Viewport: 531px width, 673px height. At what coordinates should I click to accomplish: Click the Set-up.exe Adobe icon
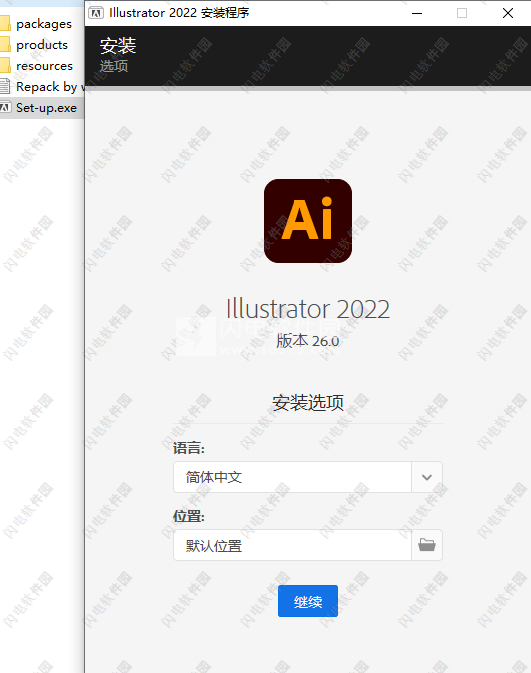5,107
